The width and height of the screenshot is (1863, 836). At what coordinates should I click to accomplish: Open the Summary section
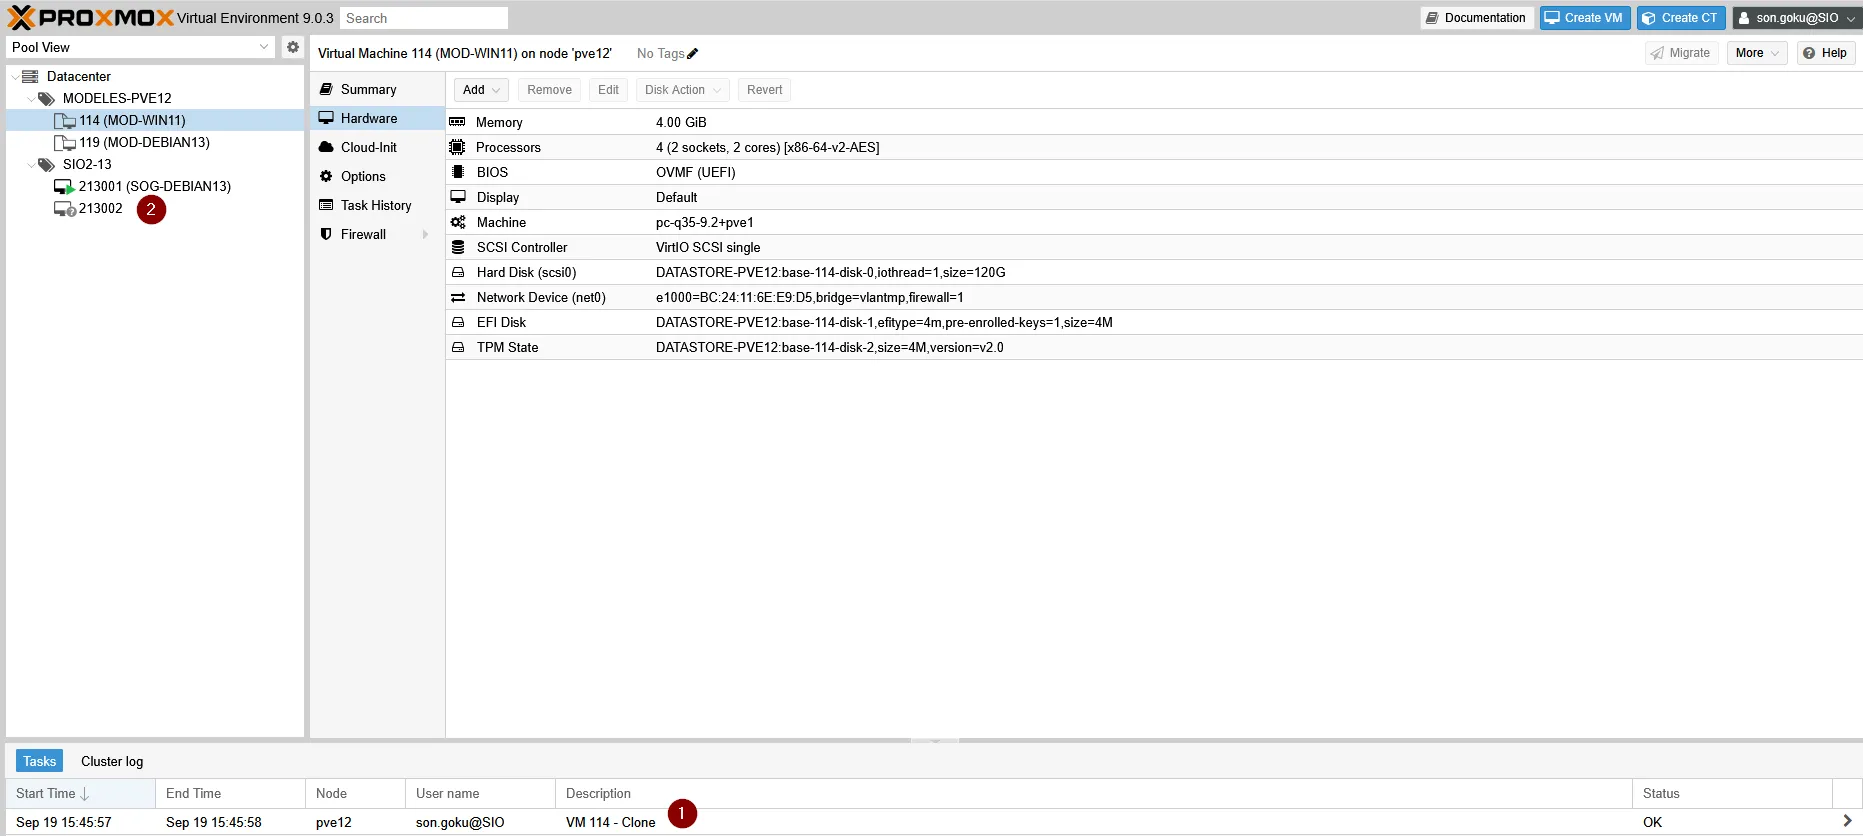368,90
